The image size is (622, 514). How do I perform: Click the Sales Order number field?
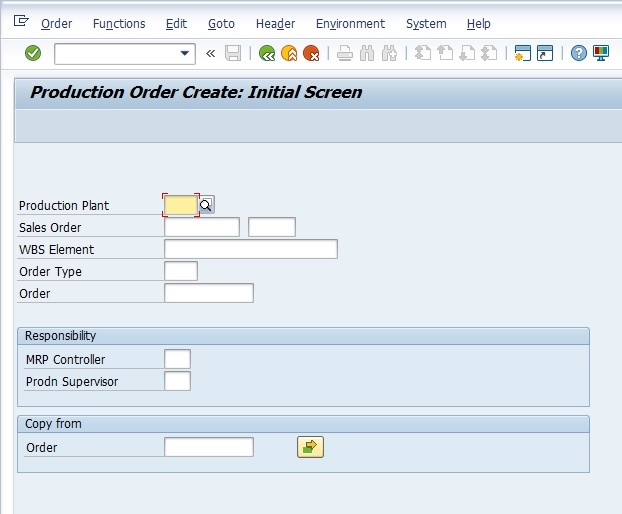(x=202, y=227)
